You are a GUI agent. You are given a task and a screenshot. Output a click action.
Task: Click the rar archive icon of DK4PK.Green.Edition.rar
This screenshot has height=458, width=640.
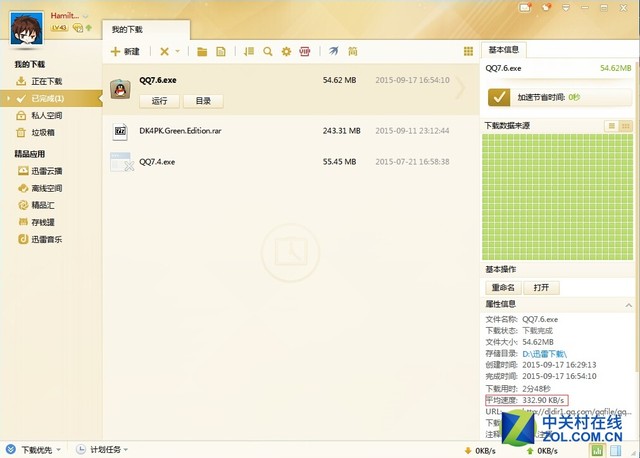pyautogui.click(x=120, y=131)
